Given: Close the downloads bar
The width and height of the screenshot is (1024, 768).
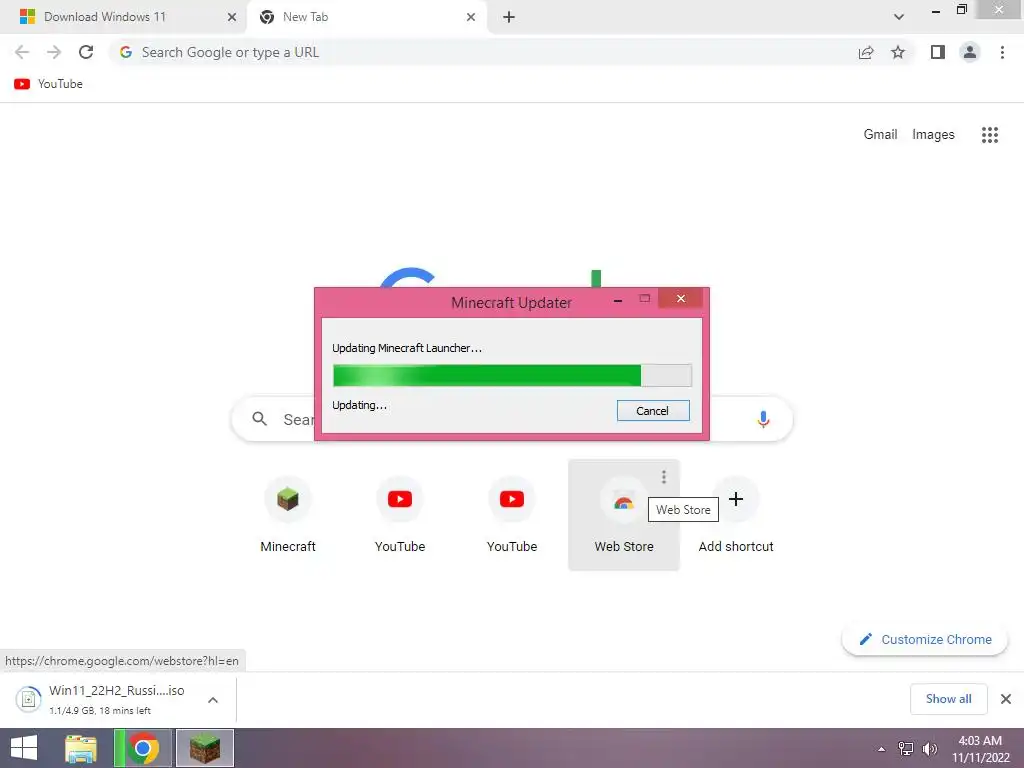Looking at the screenshot, I should pos(1006,699).
